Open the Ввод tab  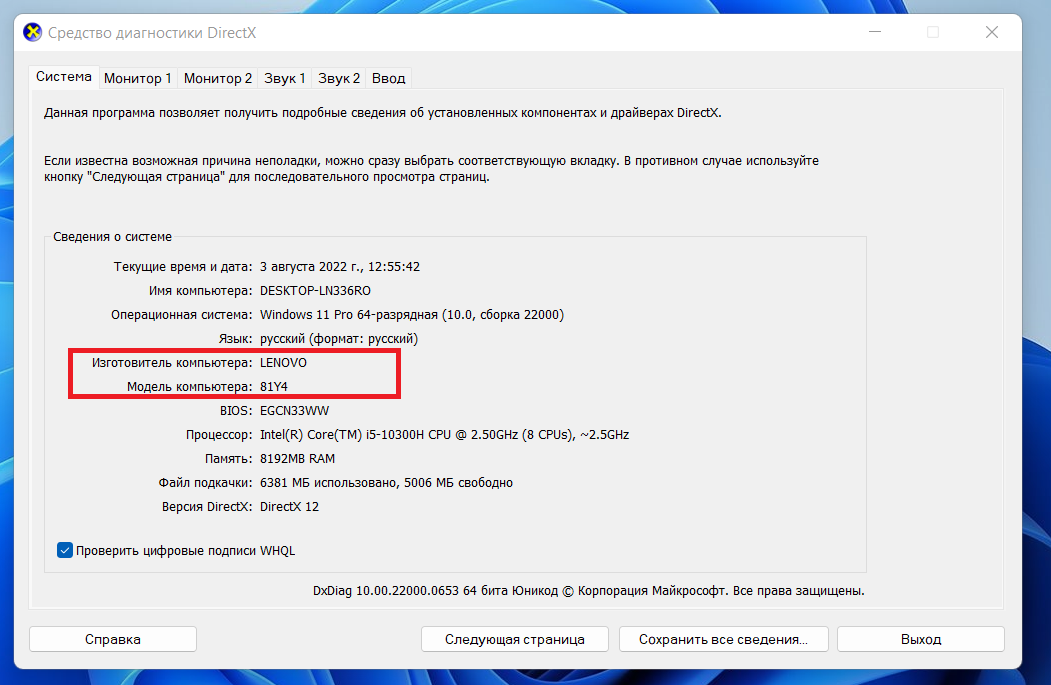389,78
